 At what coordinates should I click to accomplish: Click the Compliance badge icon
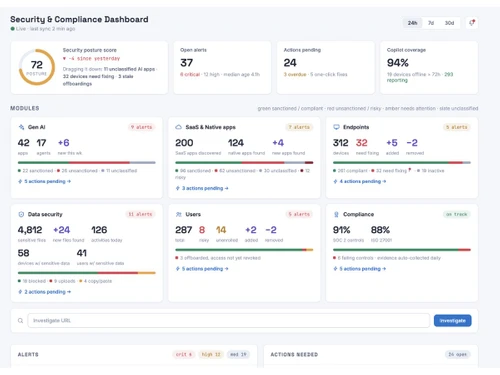tap(336, 214)
